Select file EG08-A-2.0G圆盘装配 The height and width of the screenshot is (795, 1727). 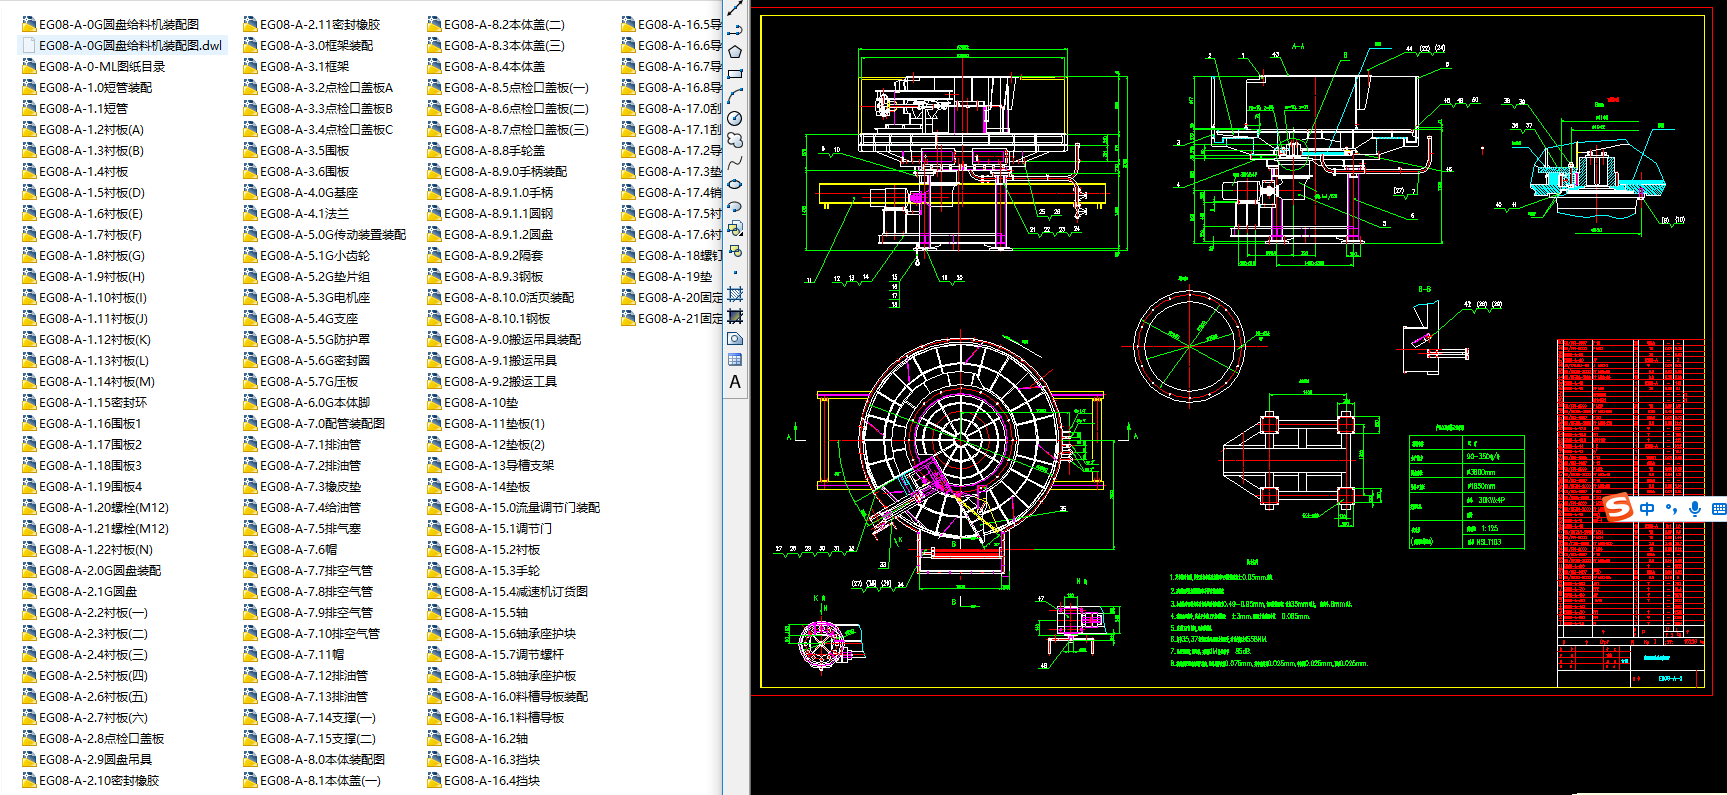(92, 570)
